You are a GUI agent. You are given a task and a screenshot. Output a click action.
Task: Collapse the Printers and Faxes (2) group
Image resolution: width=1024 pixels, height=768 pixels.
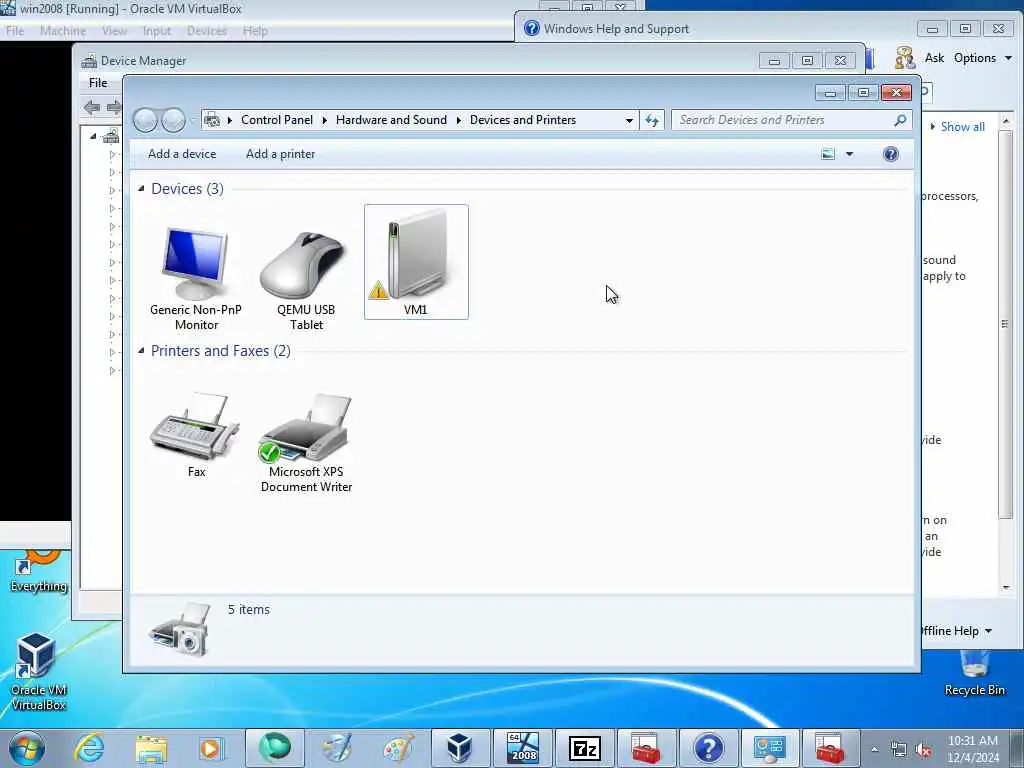pos(141,350)
